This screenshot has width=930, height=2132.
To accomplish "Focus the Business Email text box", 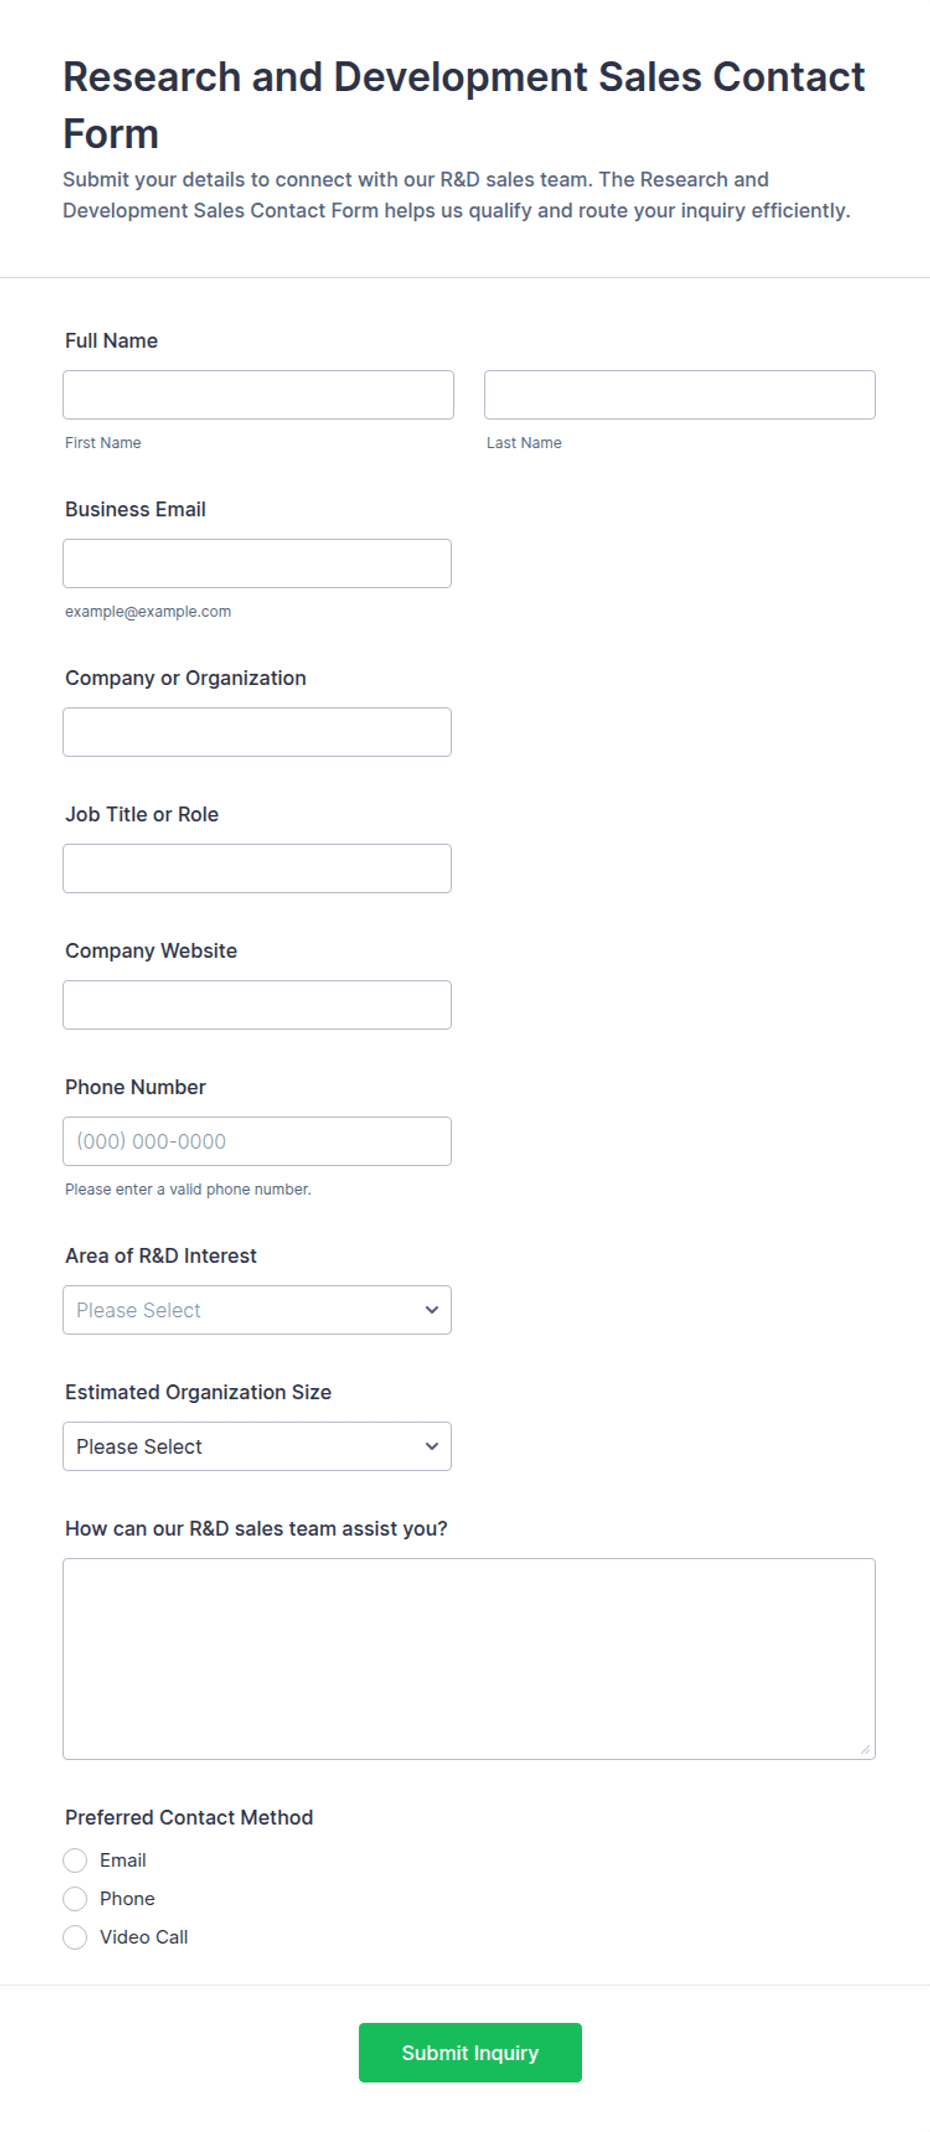I will point(257,564).
